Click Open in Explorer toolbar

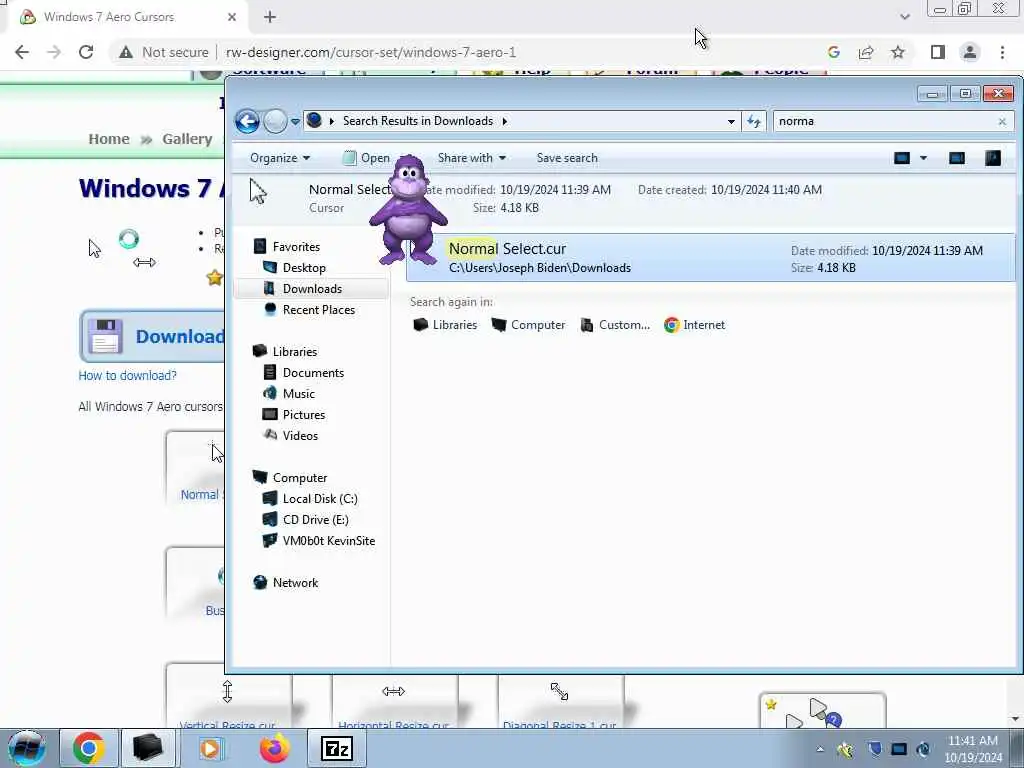pyautogui.click(x=367, y=158)
